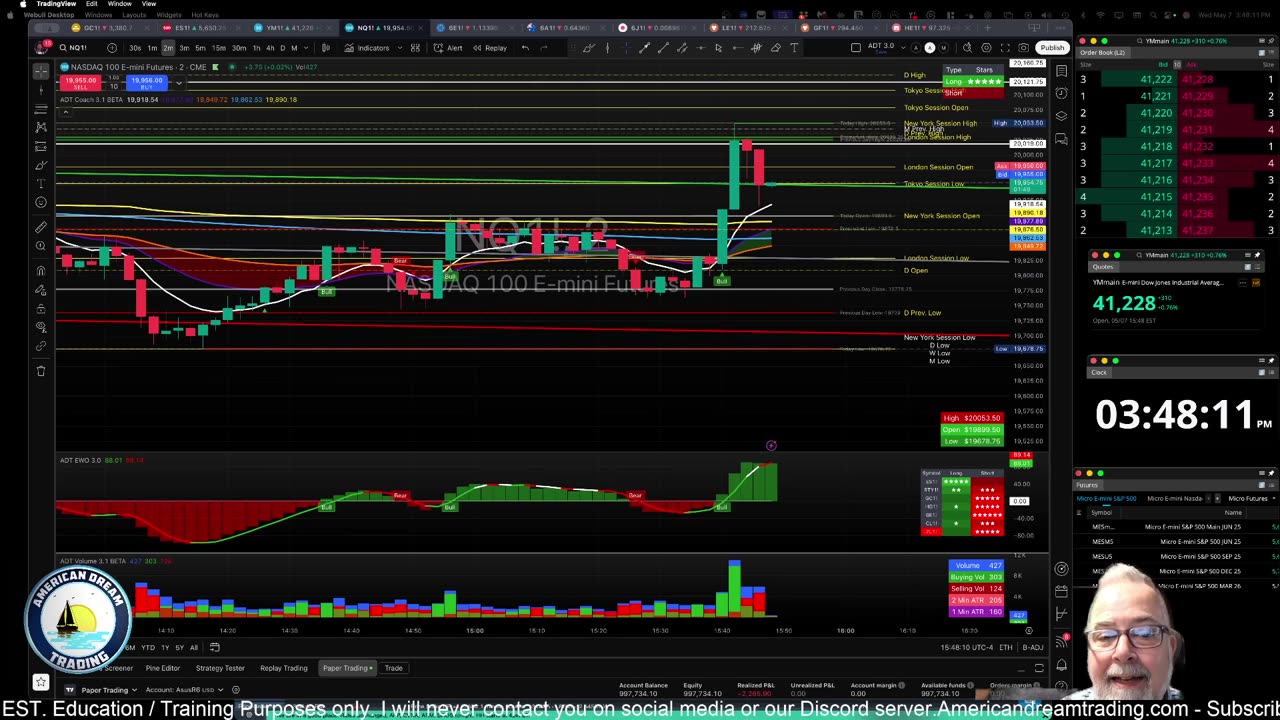Select the arrow cursor tool in toolbar
The height and width of the screenshot is (720, 1280).
coord(718,48)
